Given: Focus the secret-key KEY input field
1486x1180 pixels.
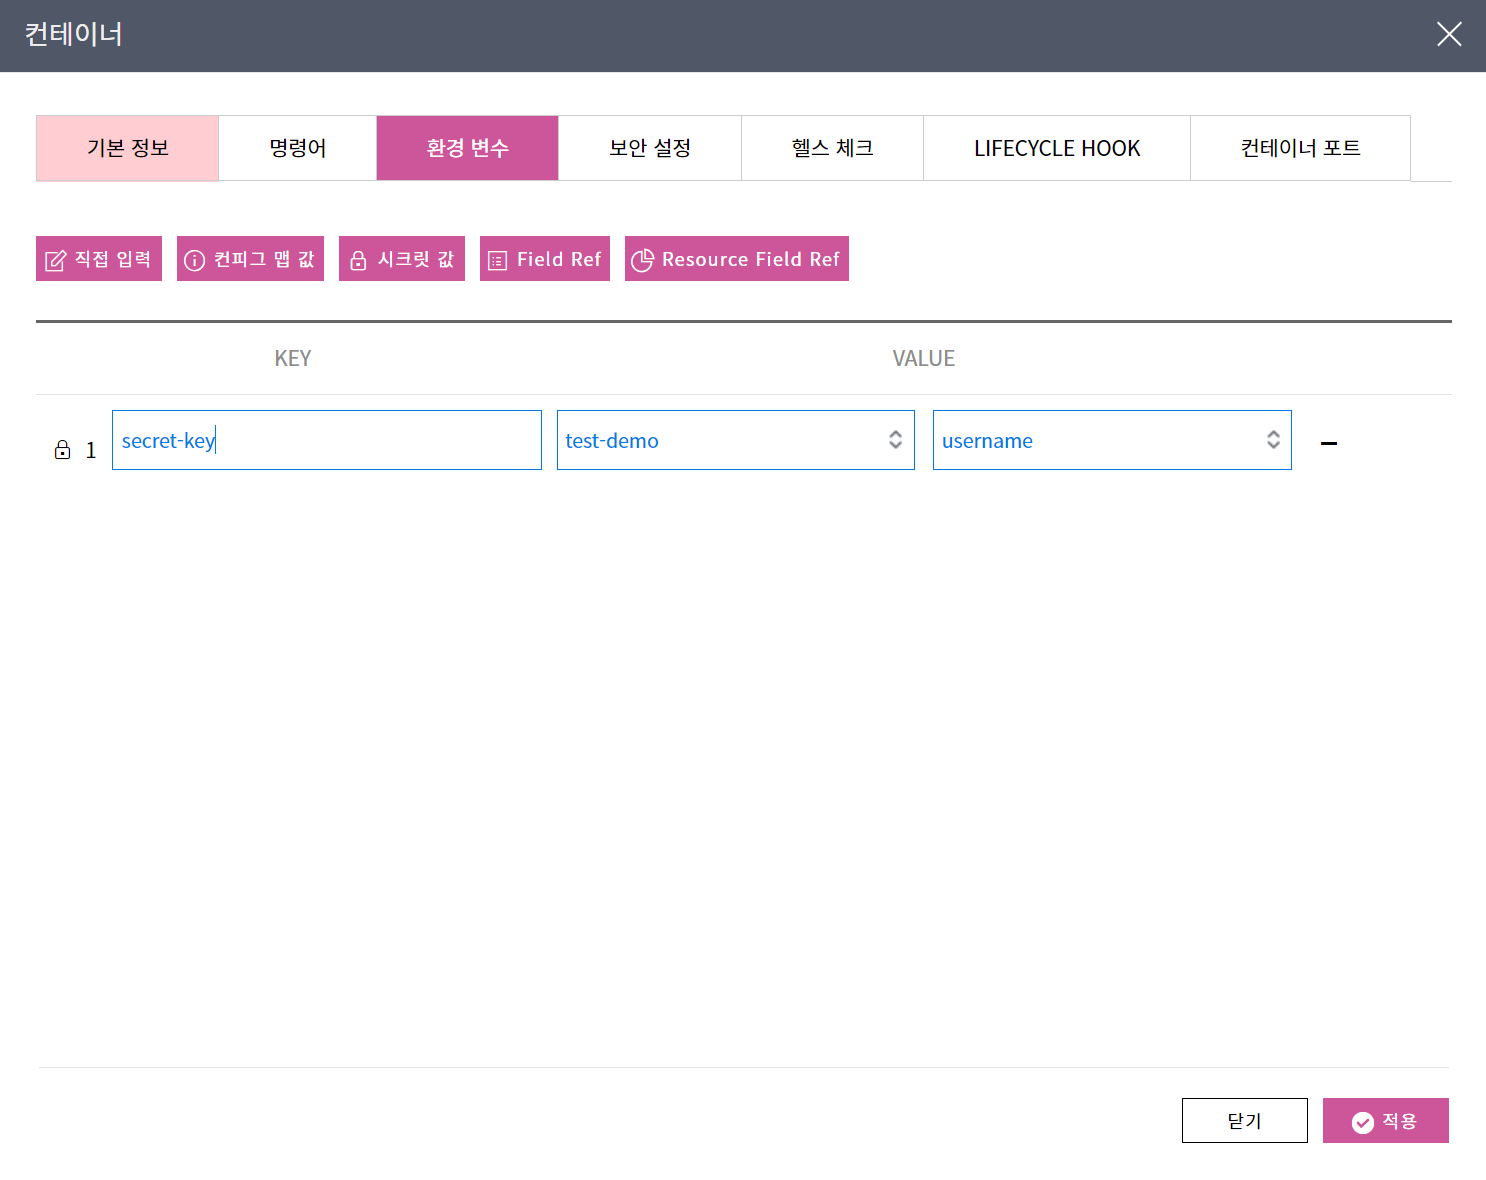Looking at the screenshot, I should (x=326, y=440).
